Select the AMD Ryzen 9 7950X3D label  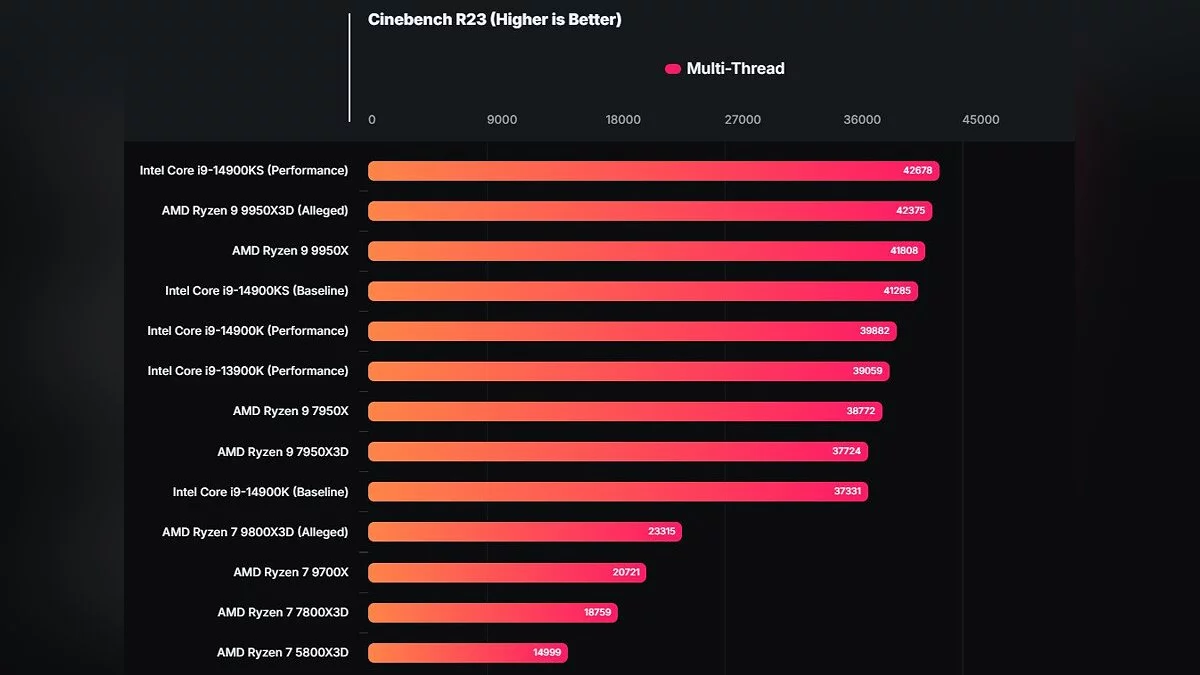click(x=283, y=452)
